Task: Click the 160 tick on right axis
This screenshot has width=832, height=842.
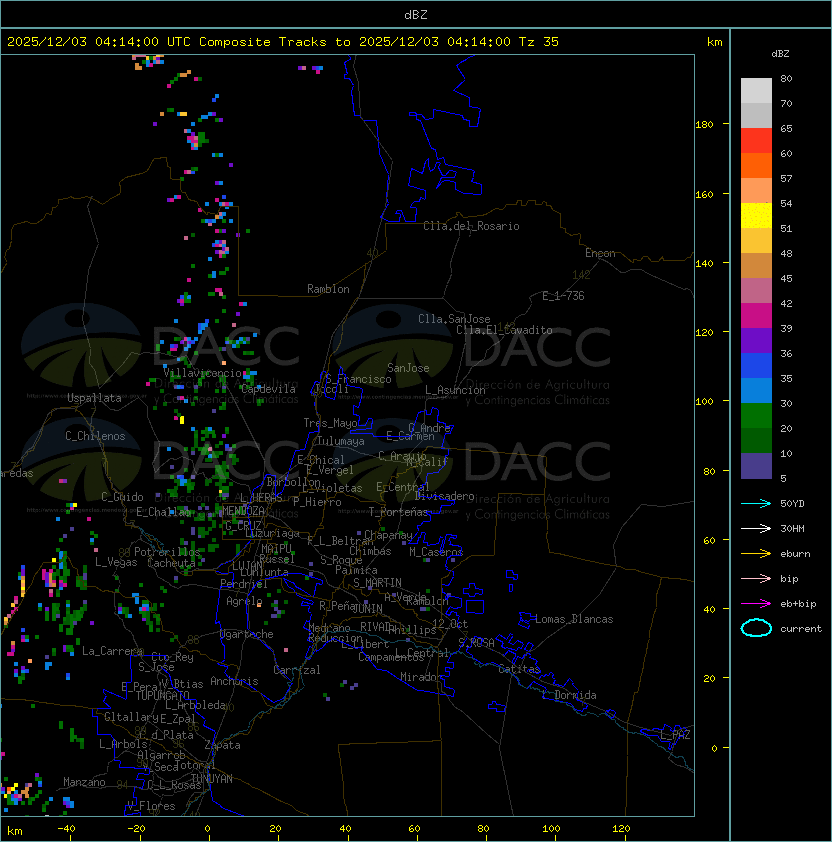Action: pos(704,194)
